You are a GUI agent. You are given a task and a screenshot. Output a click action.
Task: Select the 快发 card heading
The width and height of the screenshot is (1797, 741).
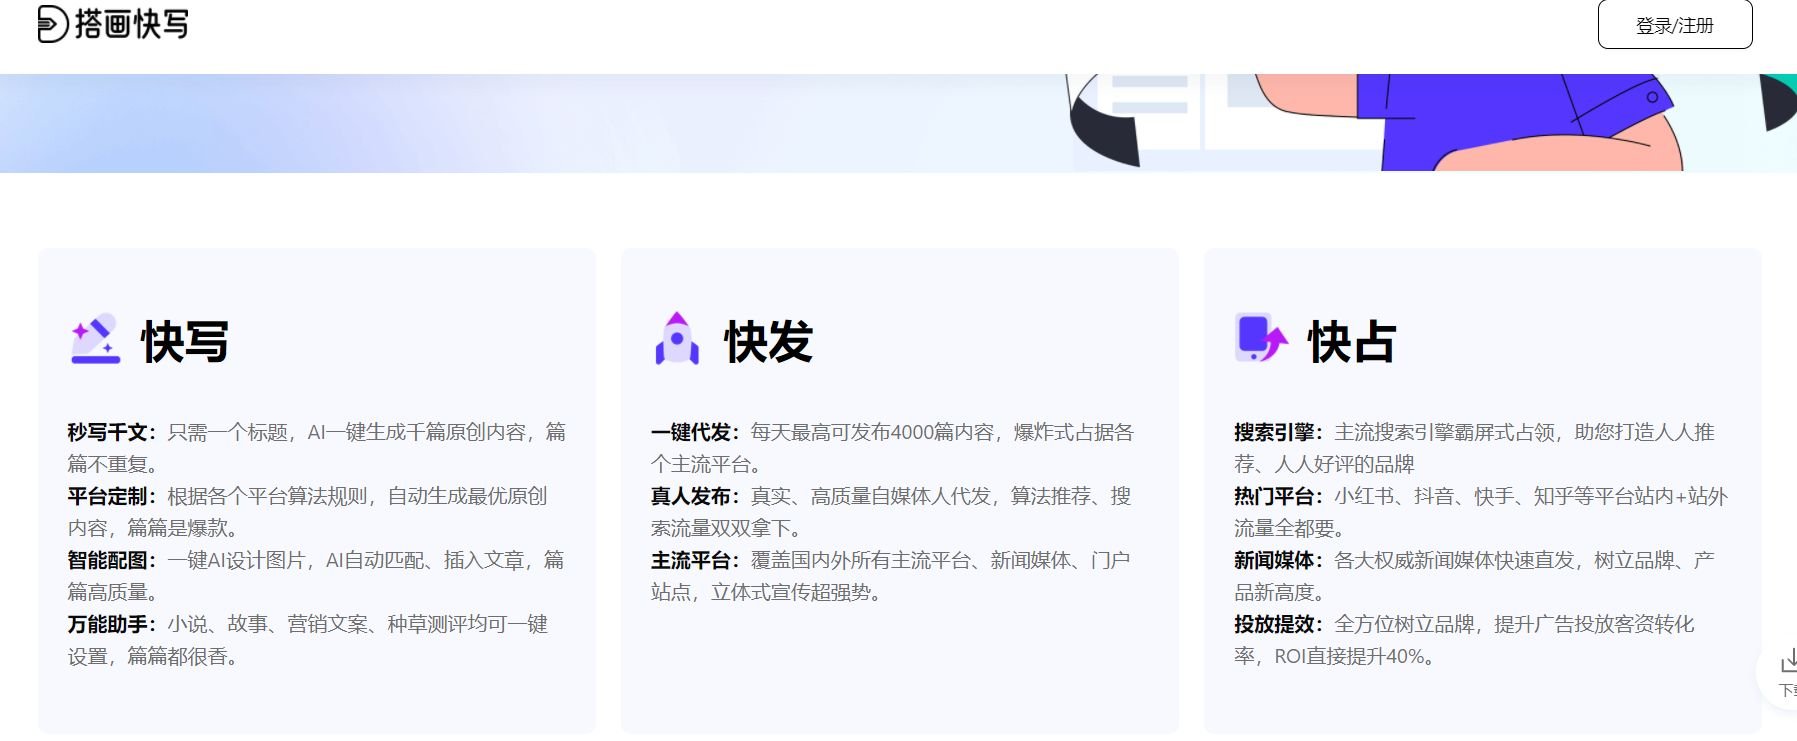[x=768, y=342]
